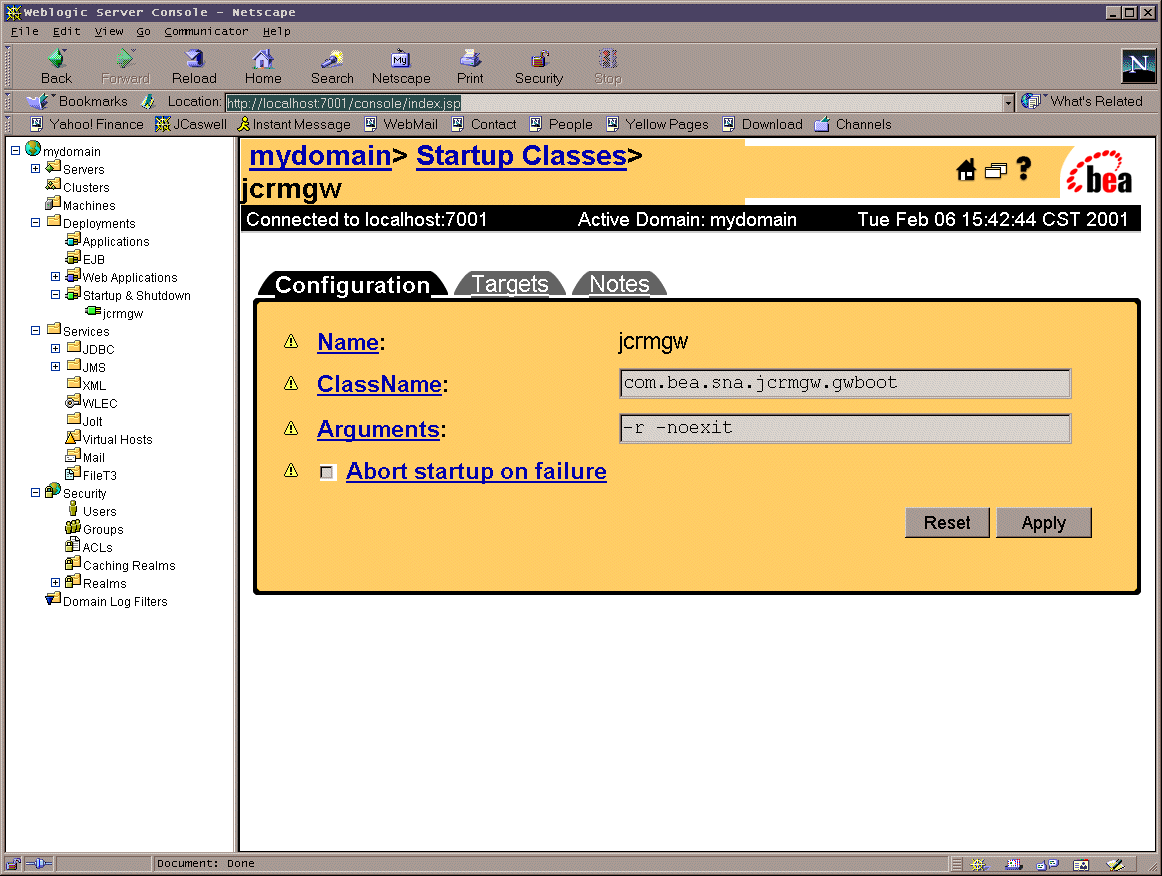Open console in new window icon
This screenshot has width=1162, height=876.
click(x=995, y=171)
